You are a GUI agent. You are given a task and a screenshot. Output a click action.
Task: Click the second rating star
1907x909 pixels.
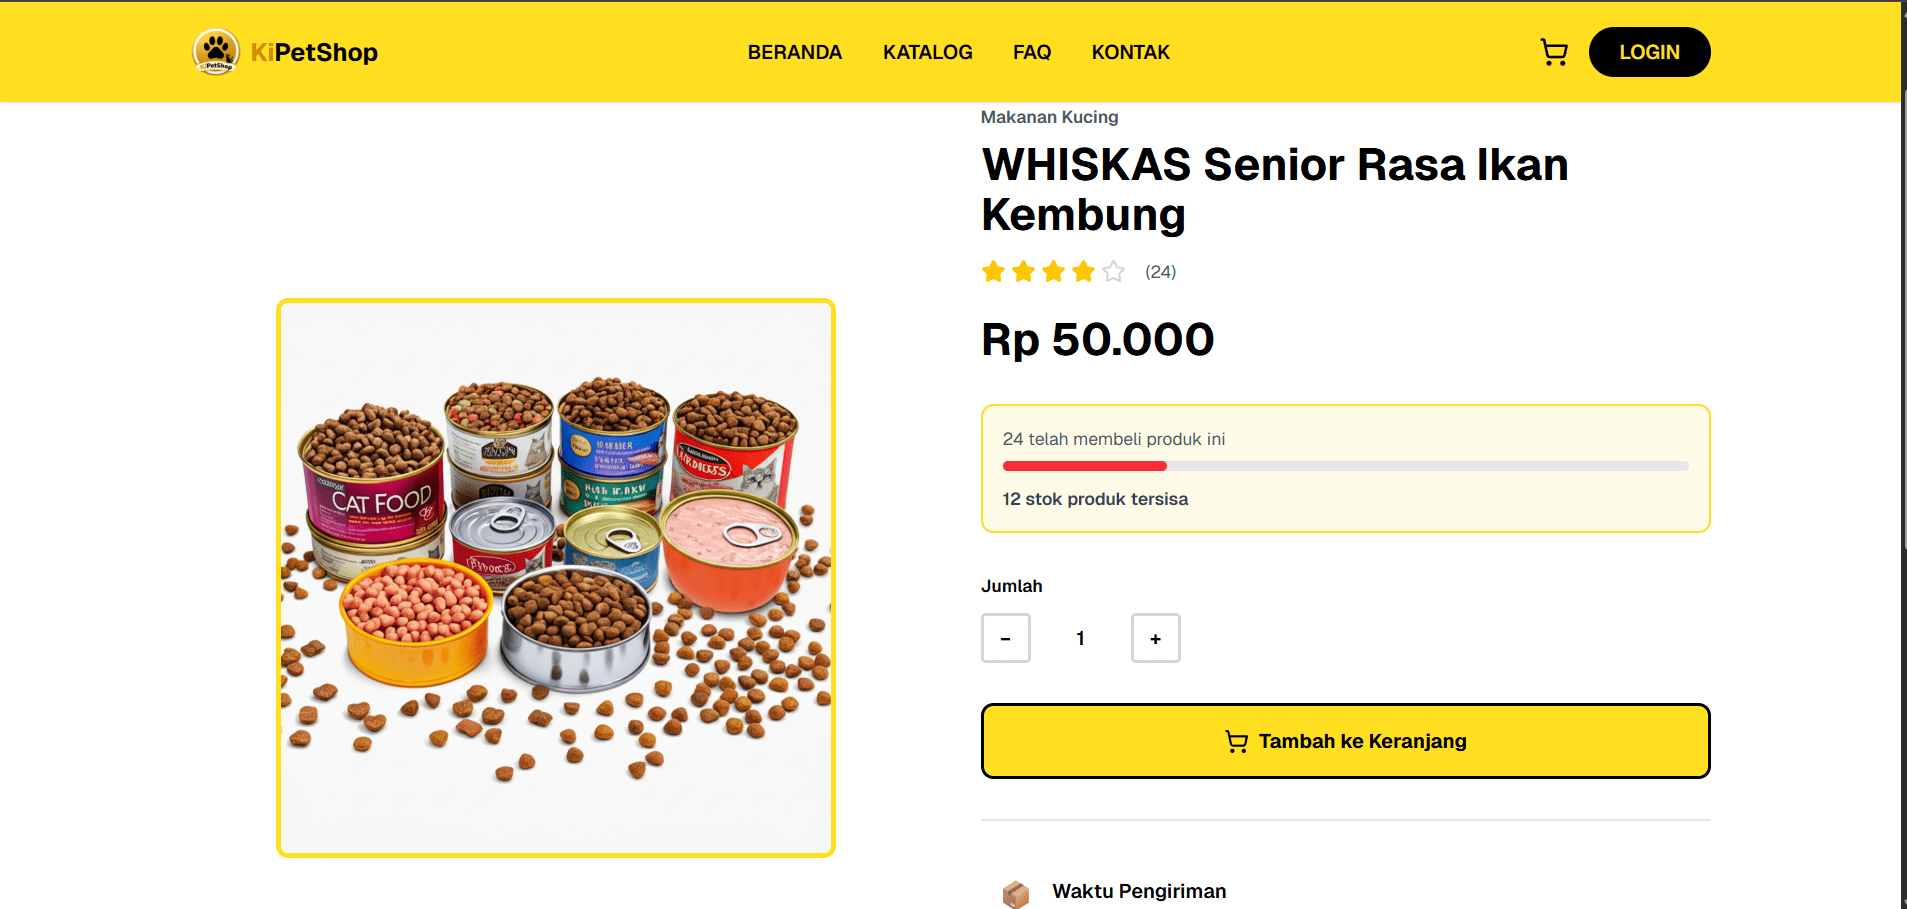tap(1023, 271)
